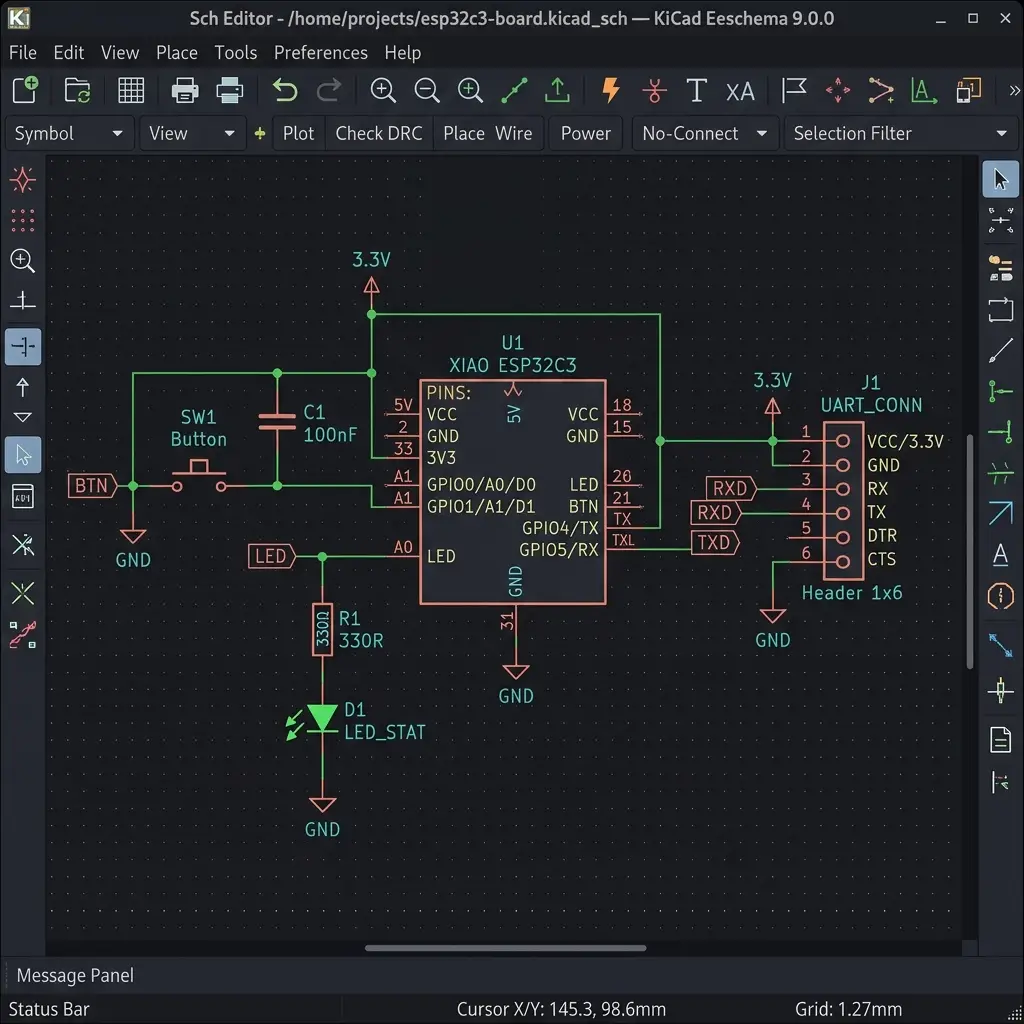Viewport: 1024px width, 1024px height.
Task: Click the large T text icon
Action: pos(697,90)
